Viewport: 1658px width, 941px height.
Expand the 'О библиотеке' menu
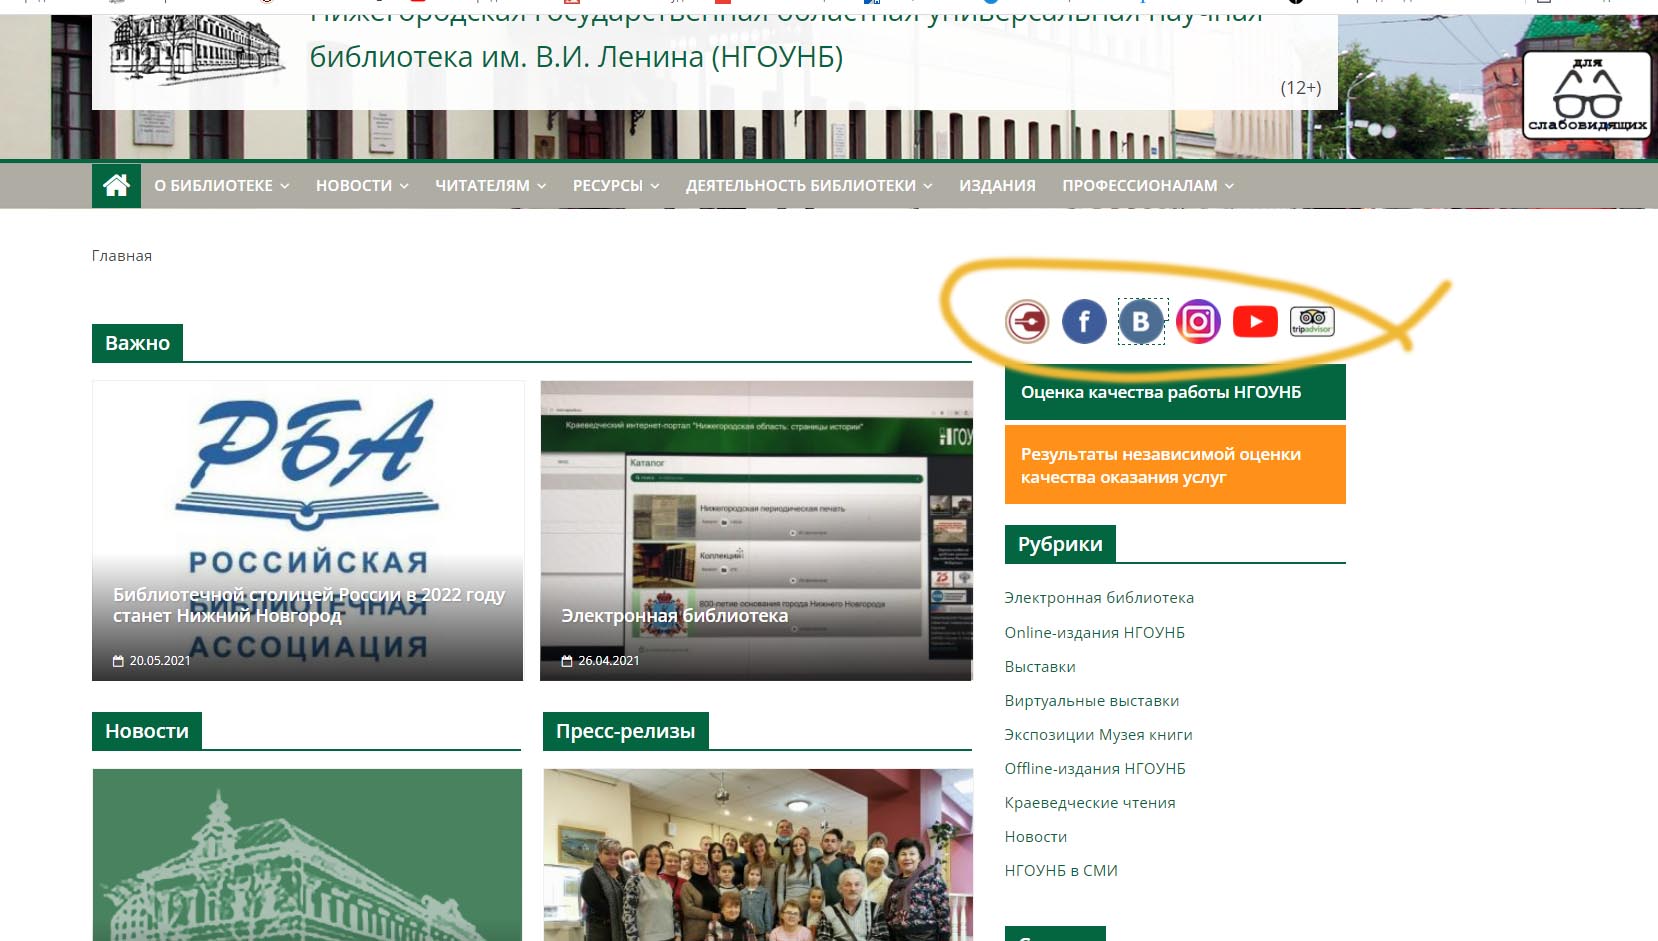pos(222,186)
